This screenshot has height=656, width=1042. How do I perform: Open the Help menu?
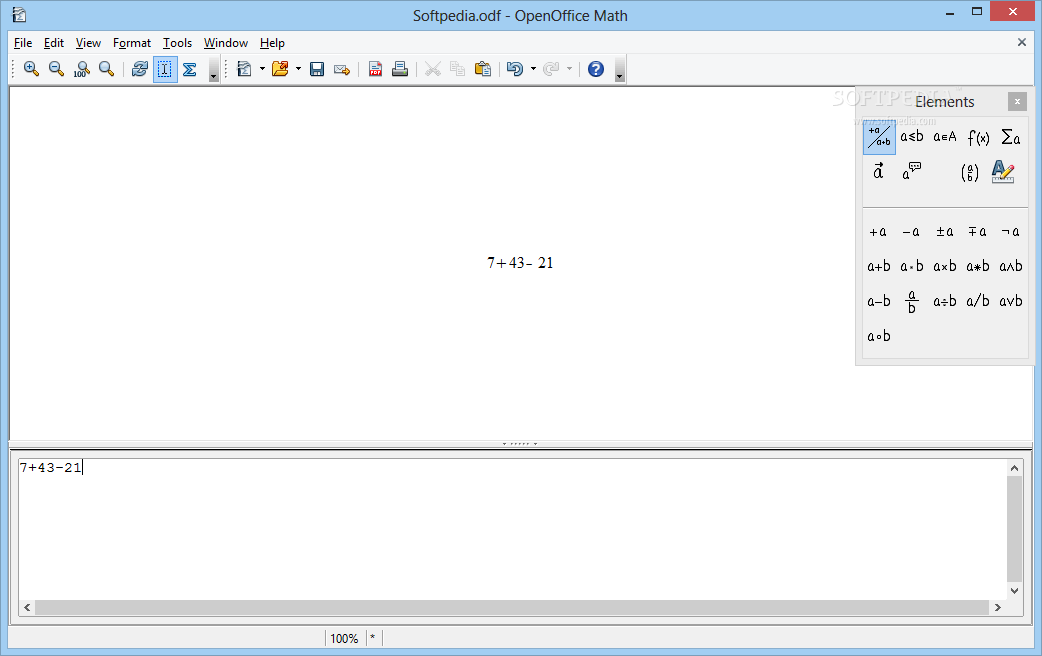pos(272,43)
